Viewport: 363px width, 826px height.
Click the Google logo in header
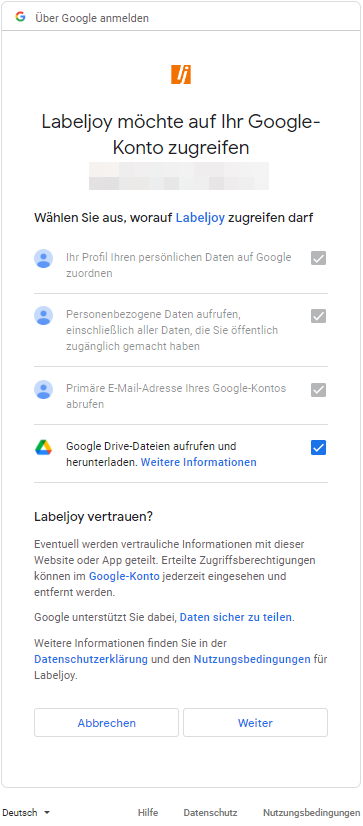tap(21, 17)
